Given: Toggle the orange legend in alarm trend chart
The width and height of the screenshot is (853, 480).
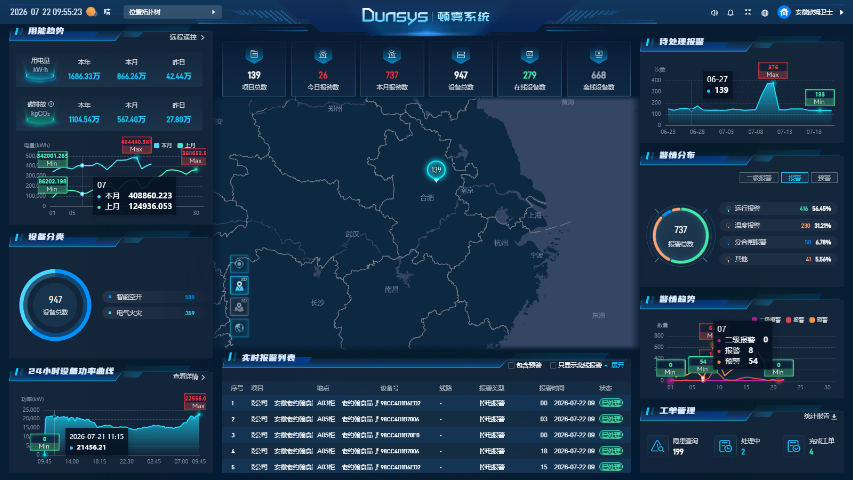Looking at the screenshot, I should click(820, 319).
